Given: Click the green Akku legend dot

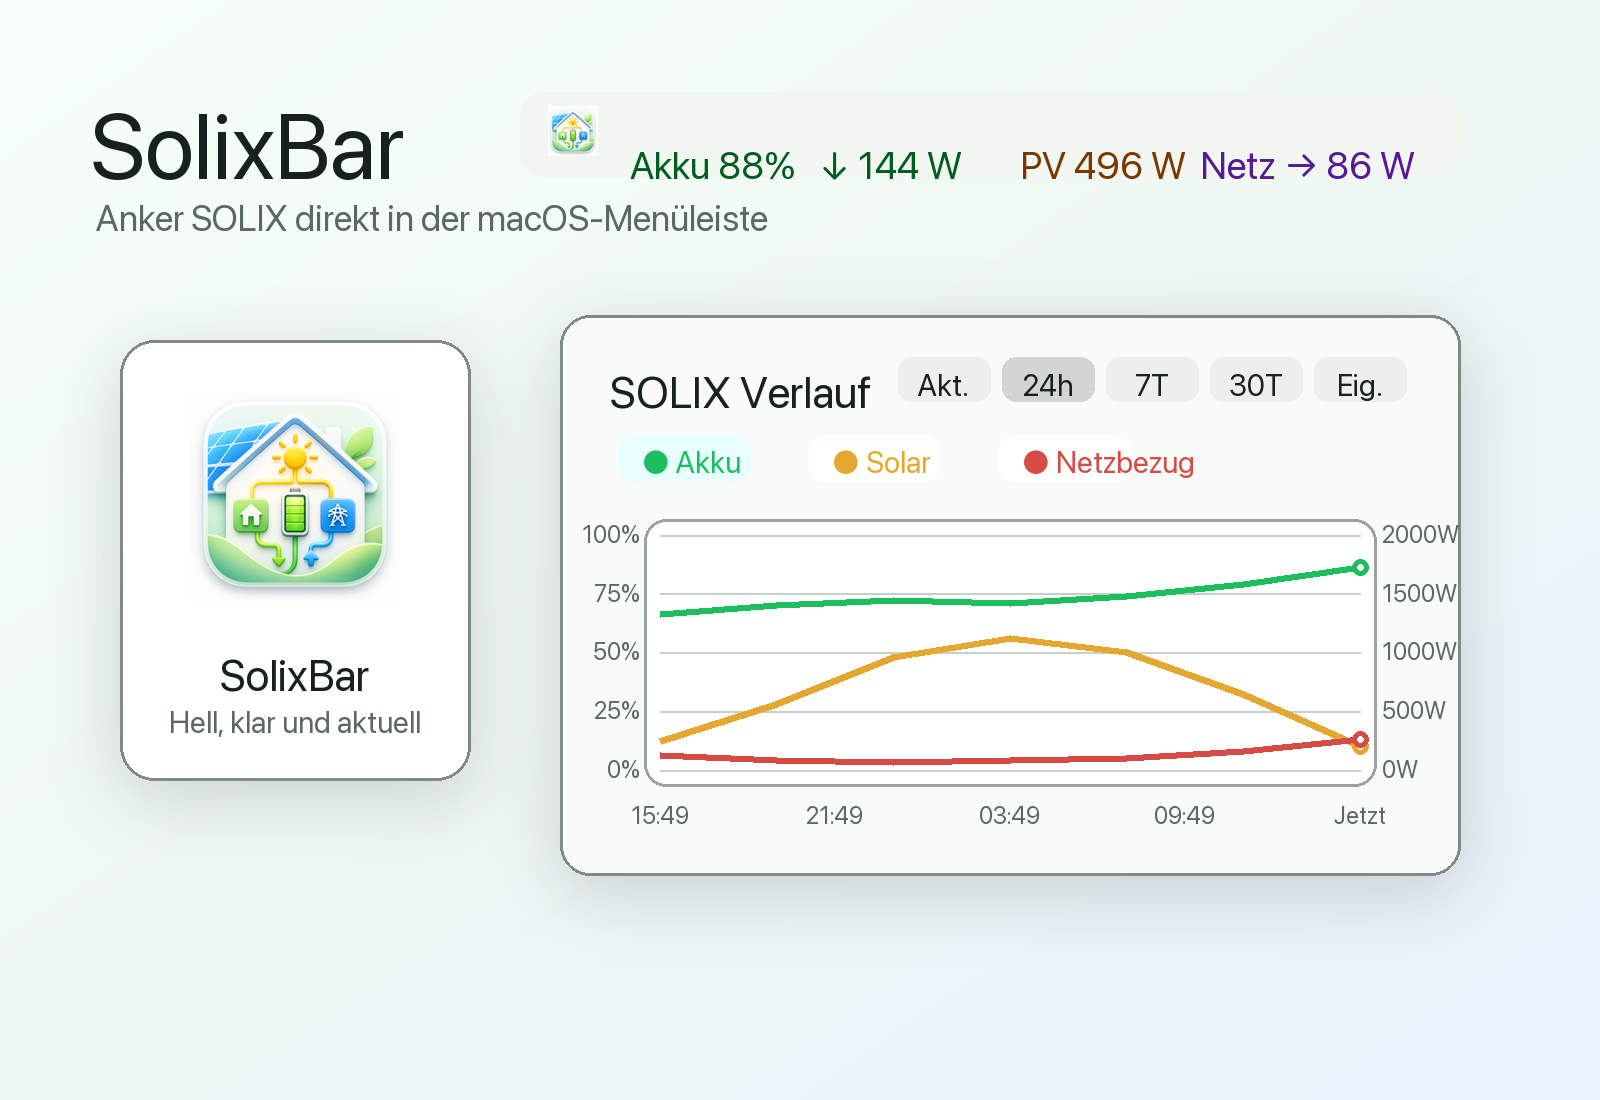Looking at the screenshot, I should tap(656, 462).
